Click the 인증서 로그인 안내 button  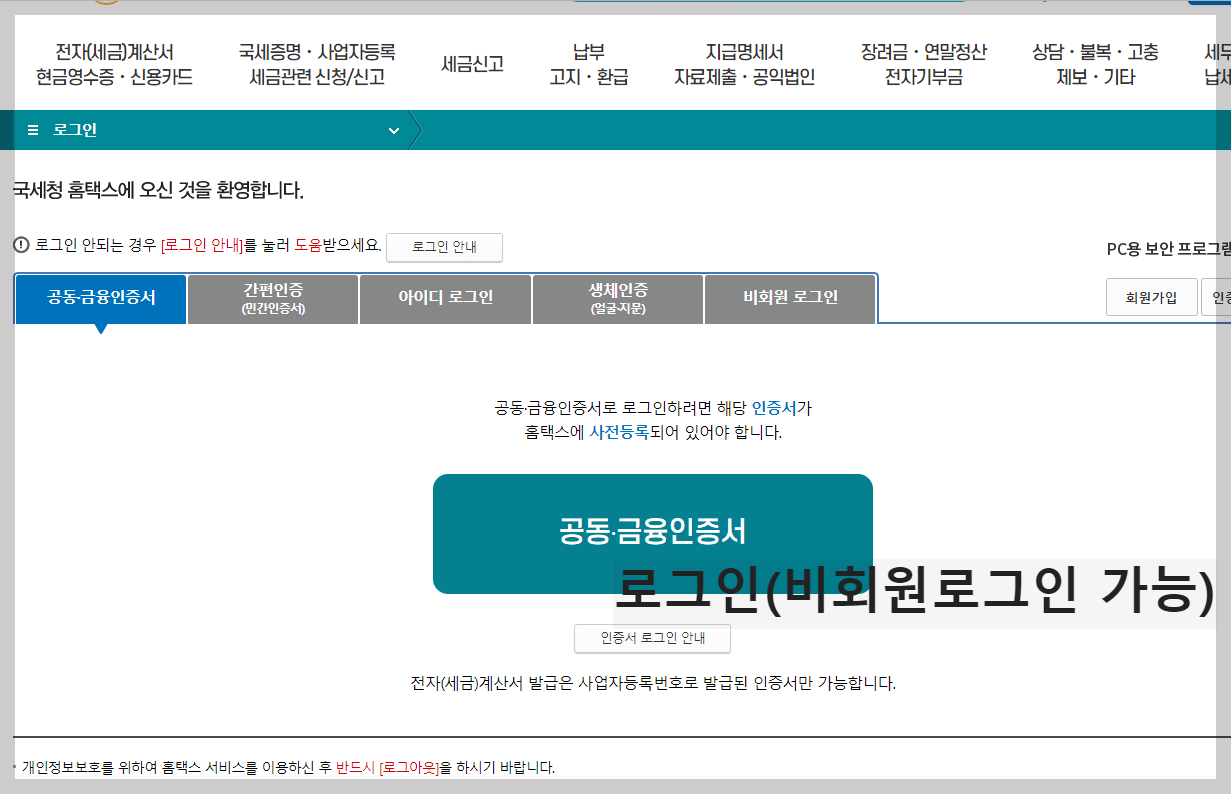[651, 638]
